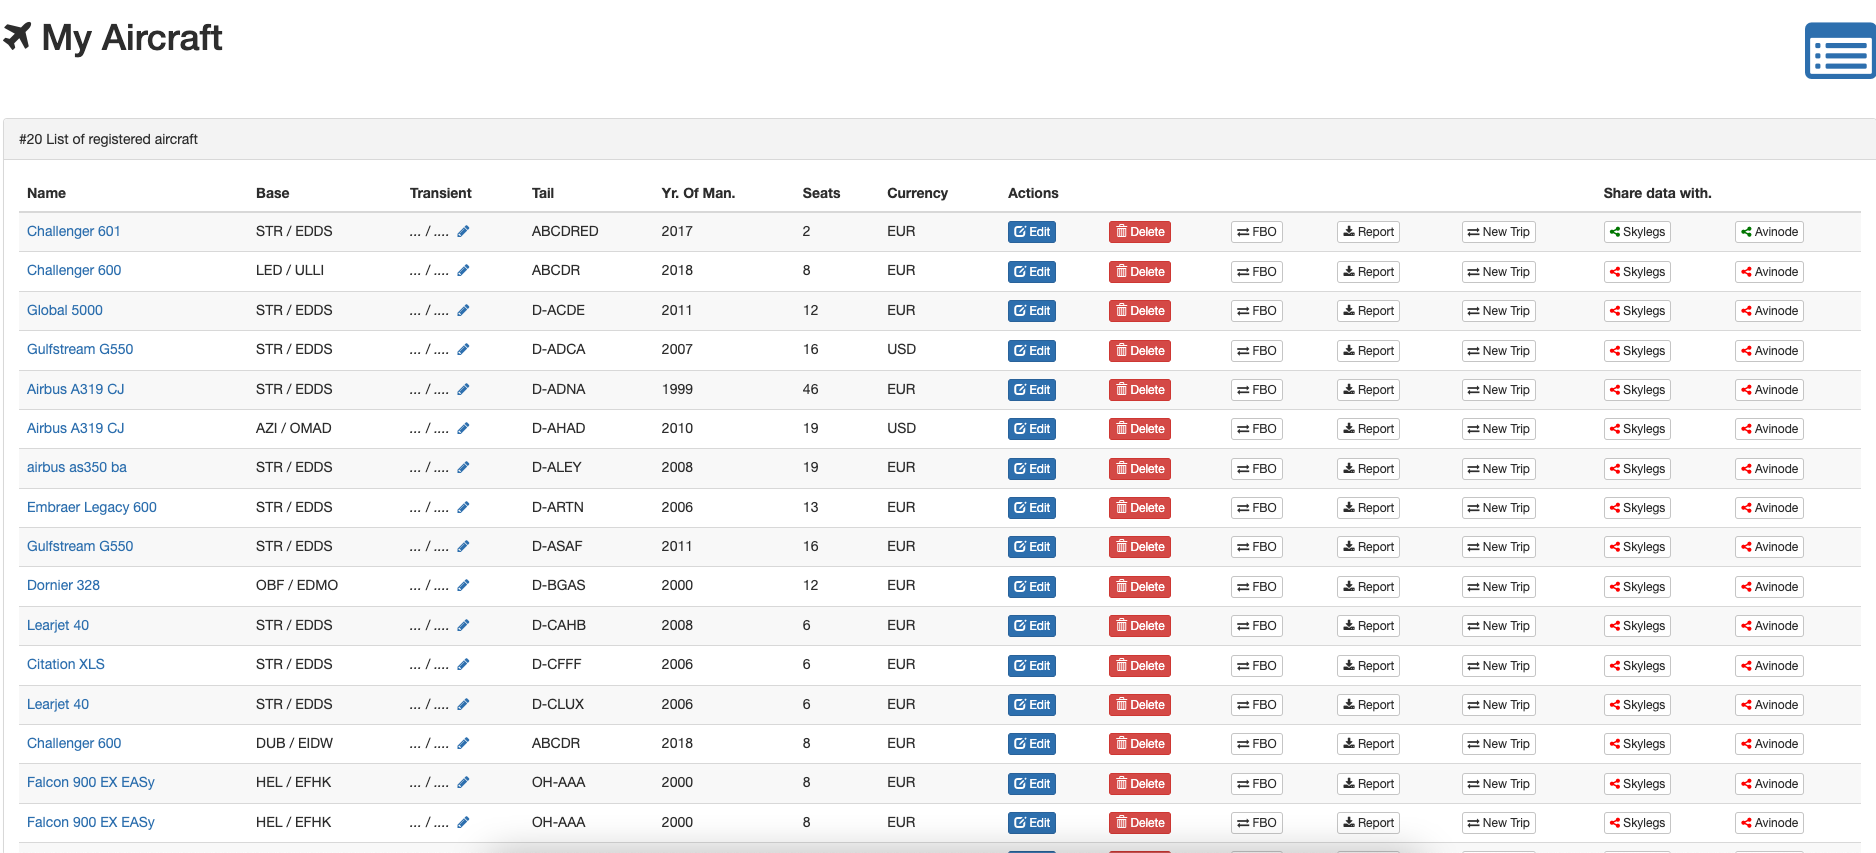Open Challenger 601 aircraft link
Viewport: 1876px width, 853px height.
click(x=73, y=231)
